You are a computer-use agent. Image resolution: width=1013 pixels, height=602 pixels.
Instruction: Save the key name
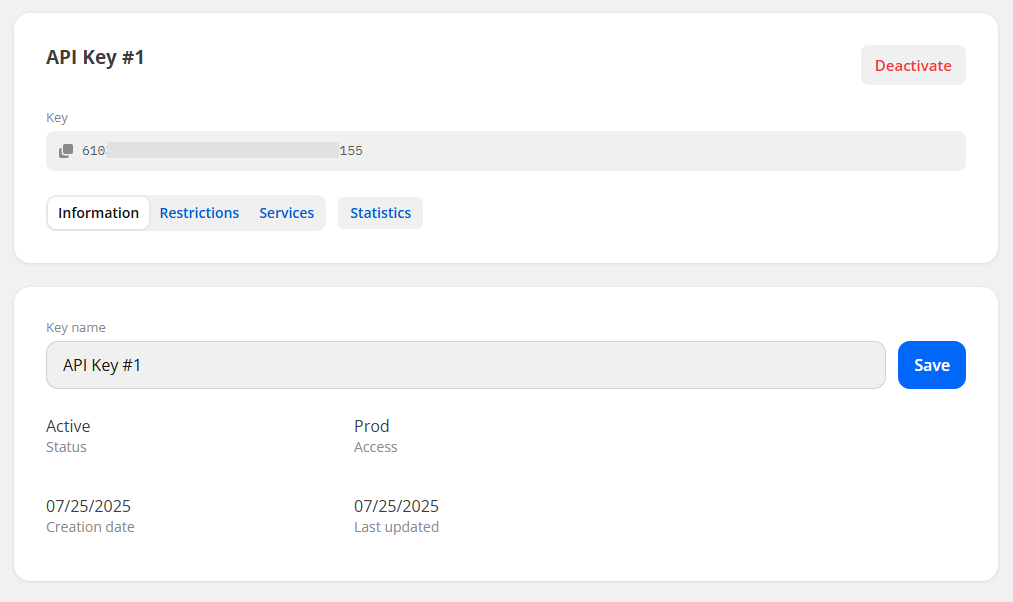931,365
